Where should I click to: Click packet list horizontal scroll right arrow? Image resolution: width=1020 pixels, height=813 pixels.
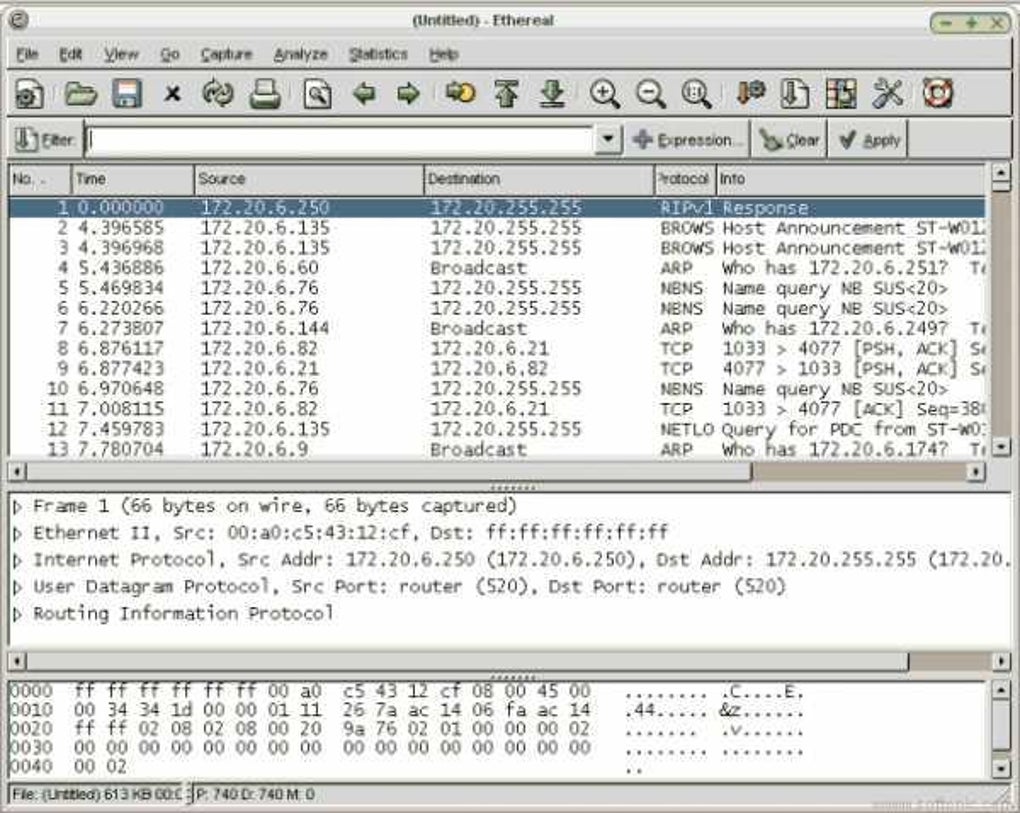pyautogui.click(x=976, y=472)
